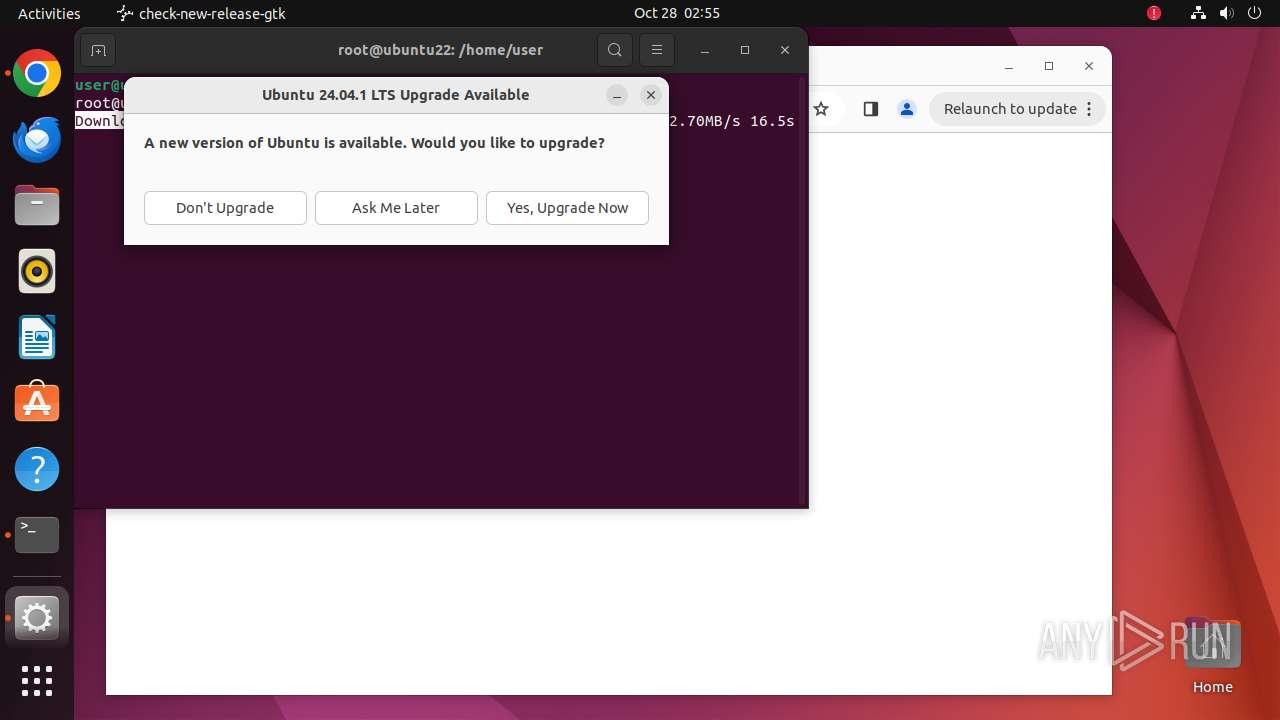Maximize the terminal window
Viewport: 1280px width, 720px height.
745,50
